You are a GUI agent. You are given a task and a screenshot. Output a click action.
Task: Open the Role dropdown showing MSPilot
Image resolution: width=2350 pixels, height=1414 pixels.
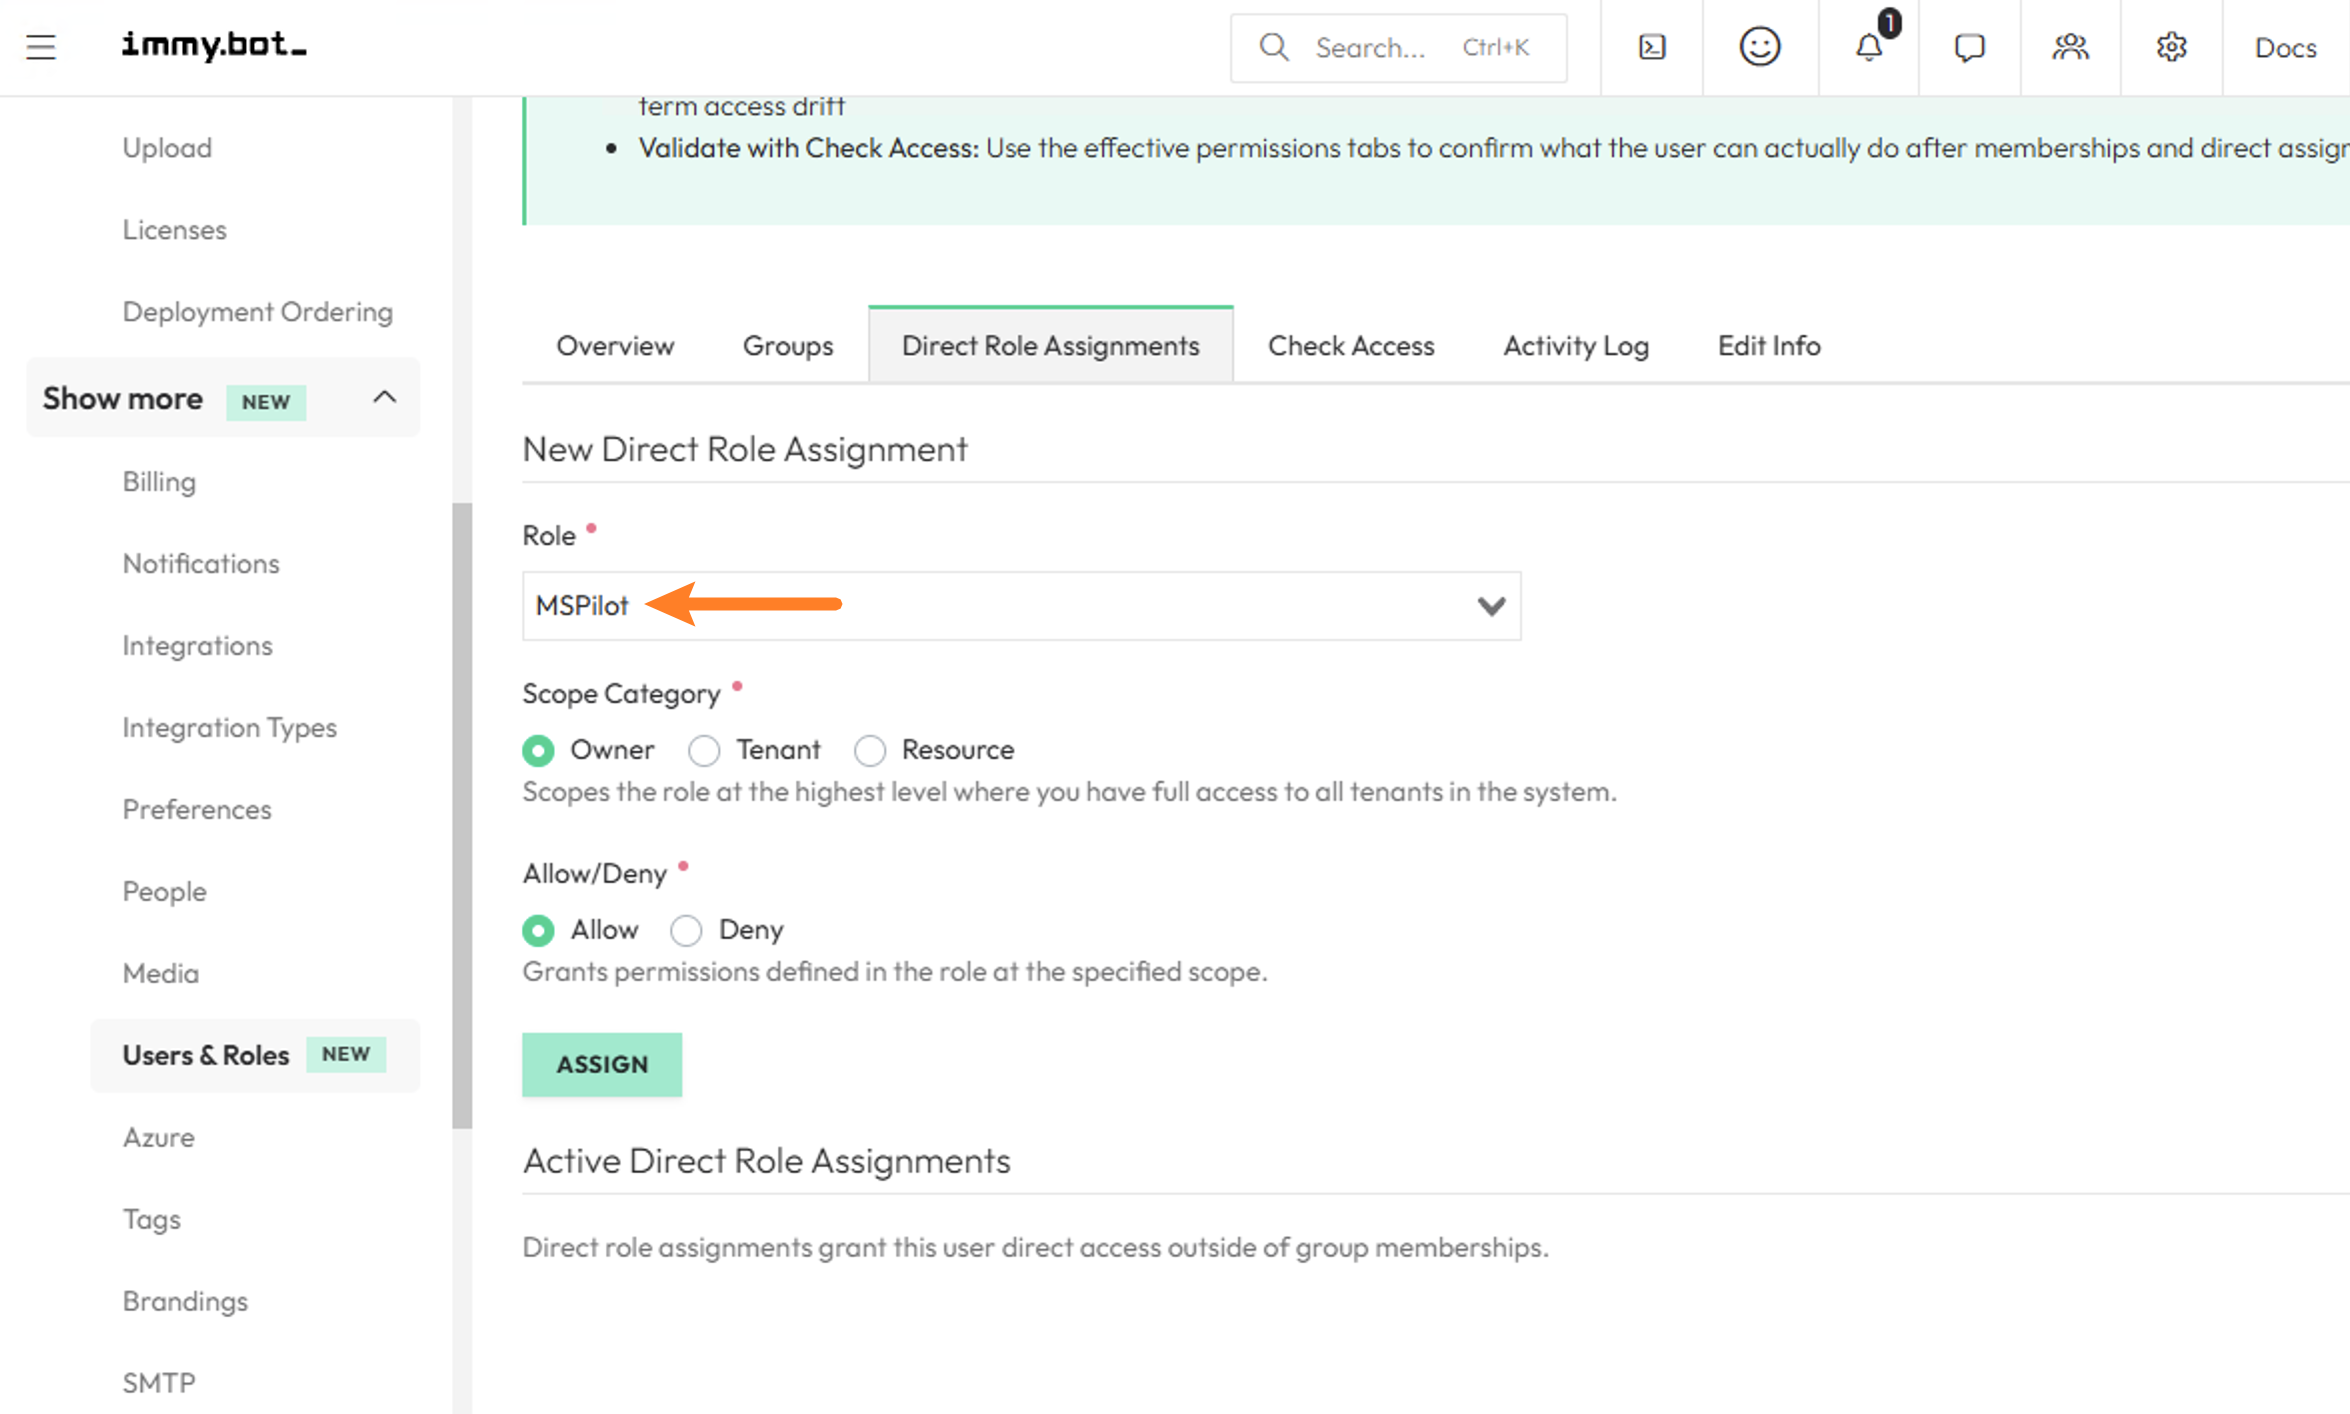point(1021,606)
